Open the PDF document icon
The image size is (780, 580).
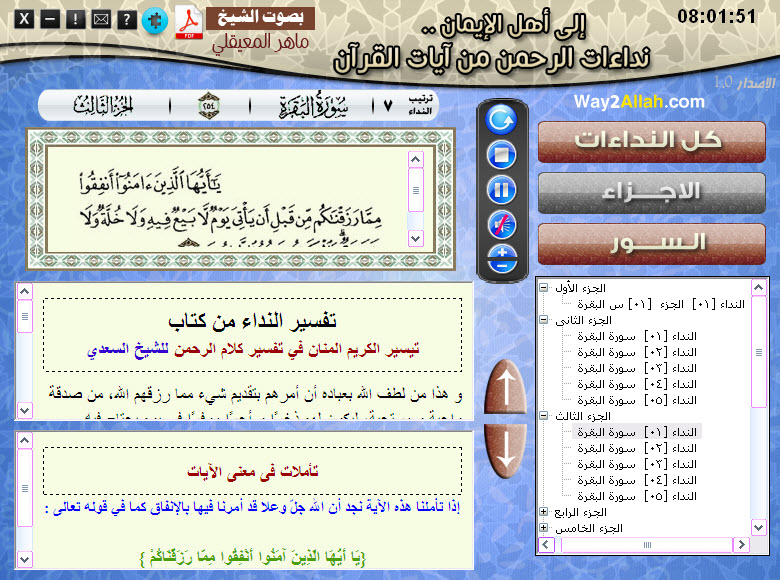pos(189,22)
